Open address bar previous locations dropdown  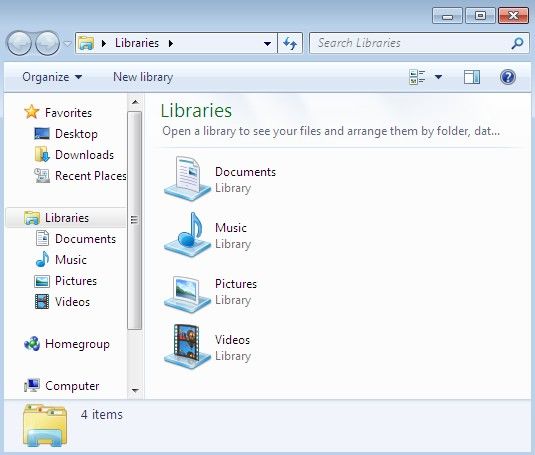(268, 44)
